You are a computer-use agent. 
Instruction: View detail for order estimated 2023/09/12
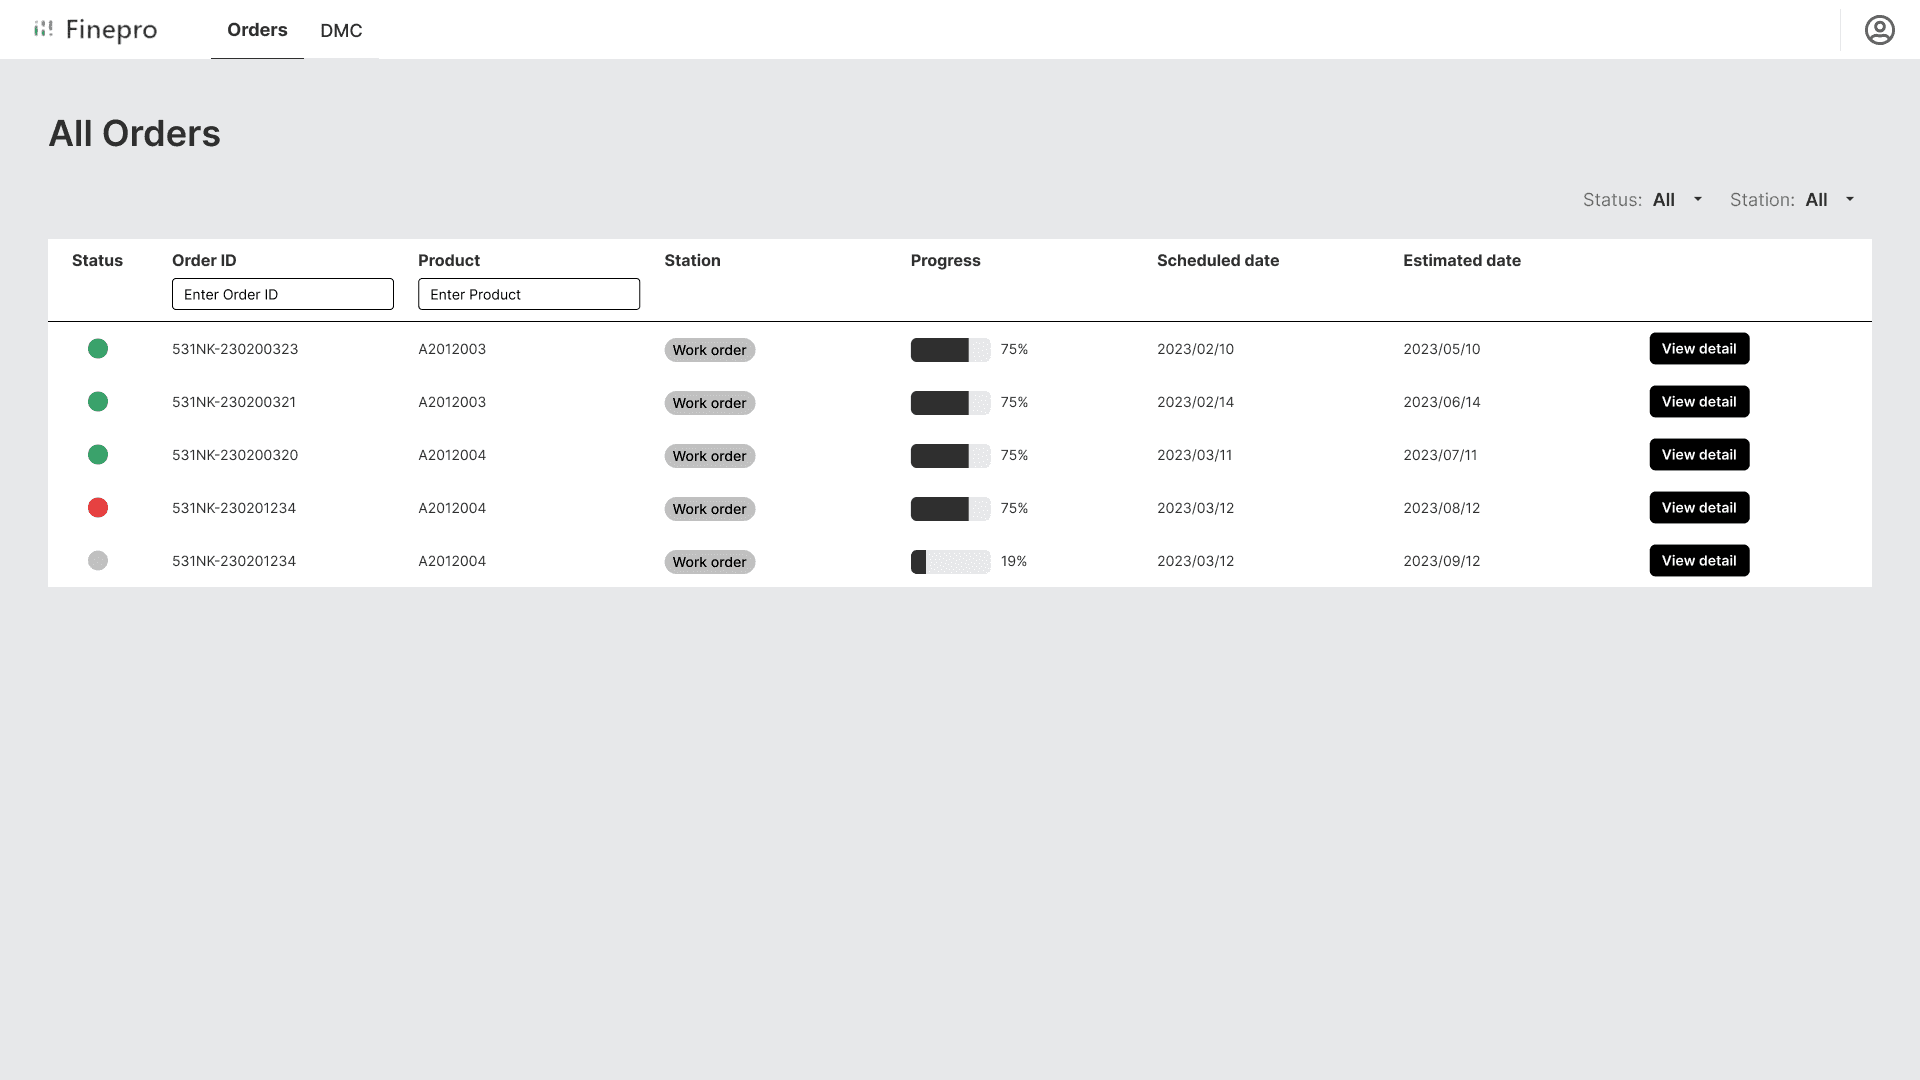[x=1698, y=561]
